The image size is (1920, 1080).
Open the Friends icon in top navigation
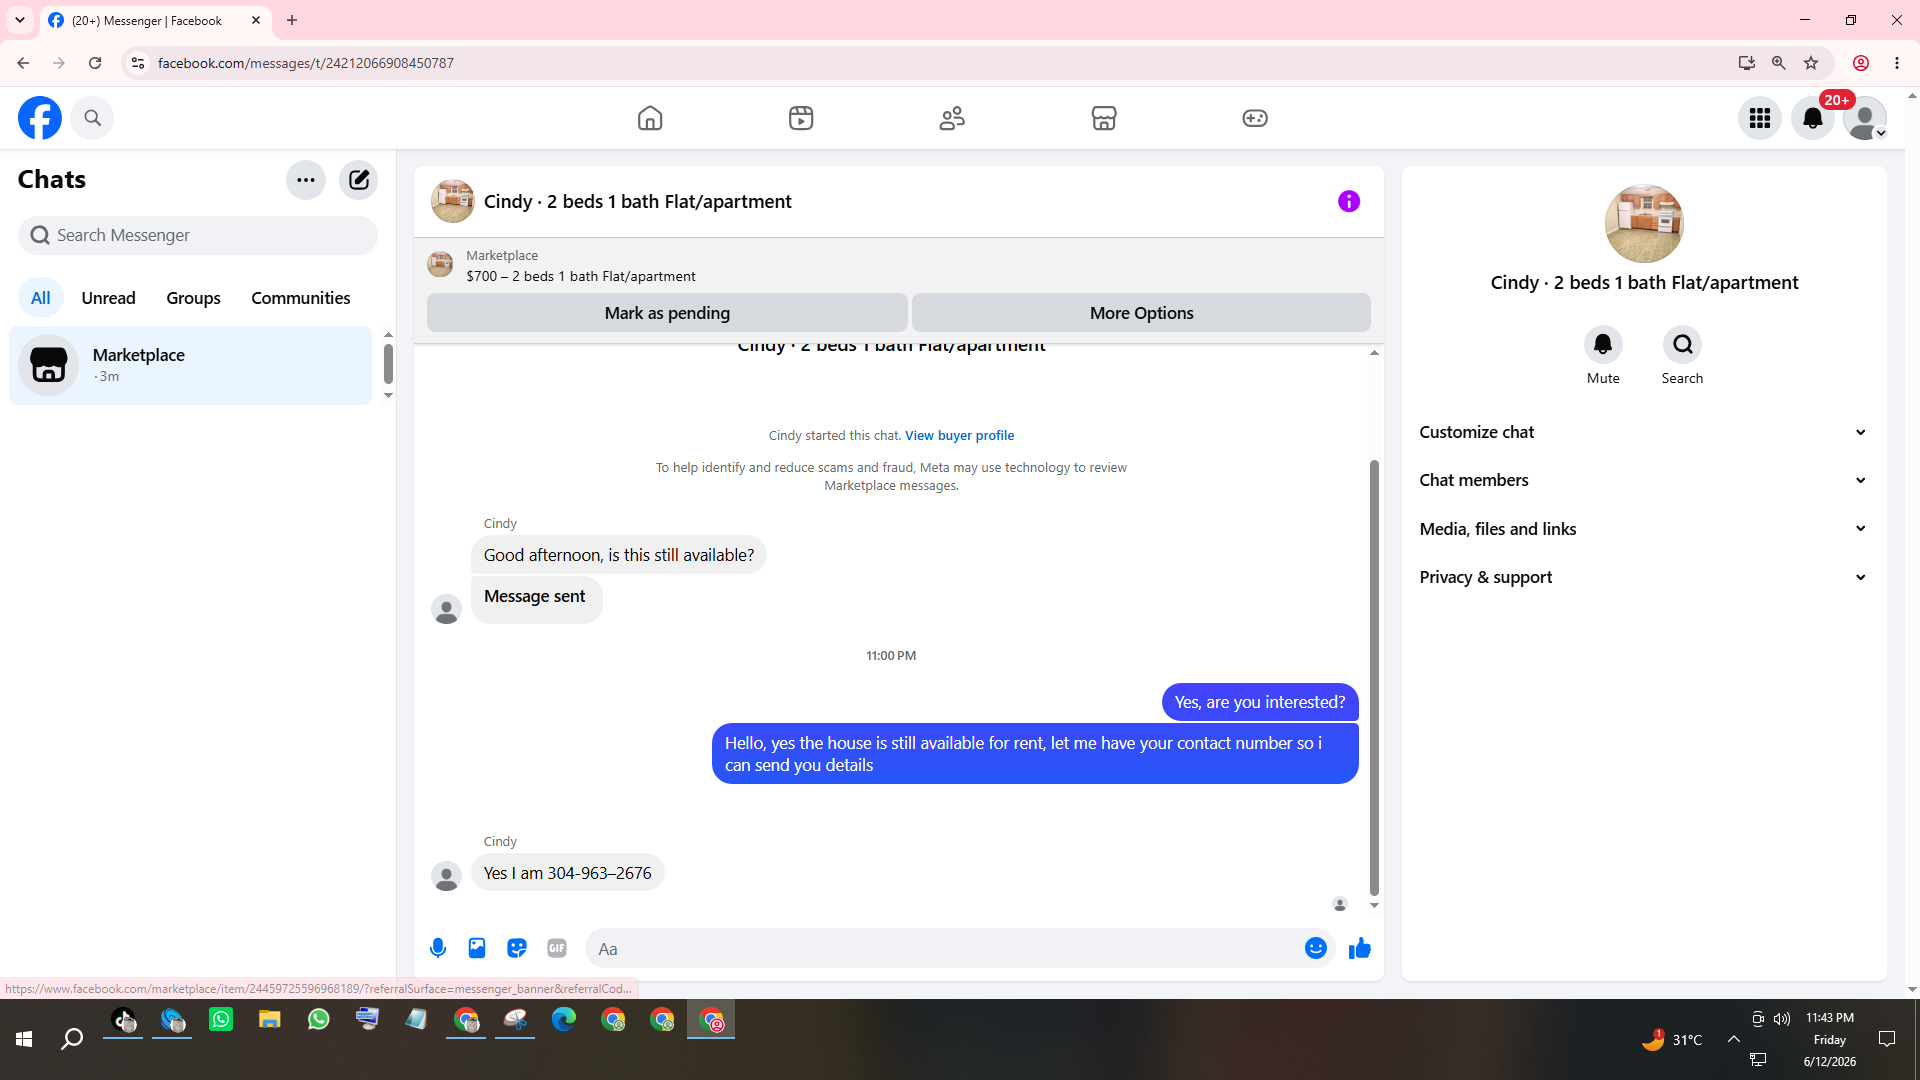point(952,118)
